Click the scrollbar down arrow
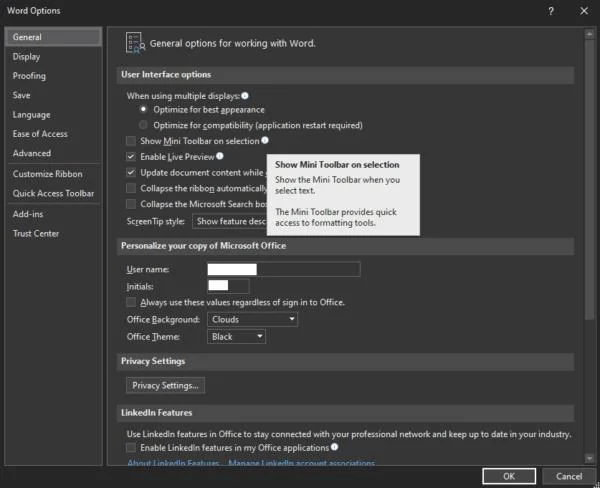 pyautogui.click(x=589, y=458)
